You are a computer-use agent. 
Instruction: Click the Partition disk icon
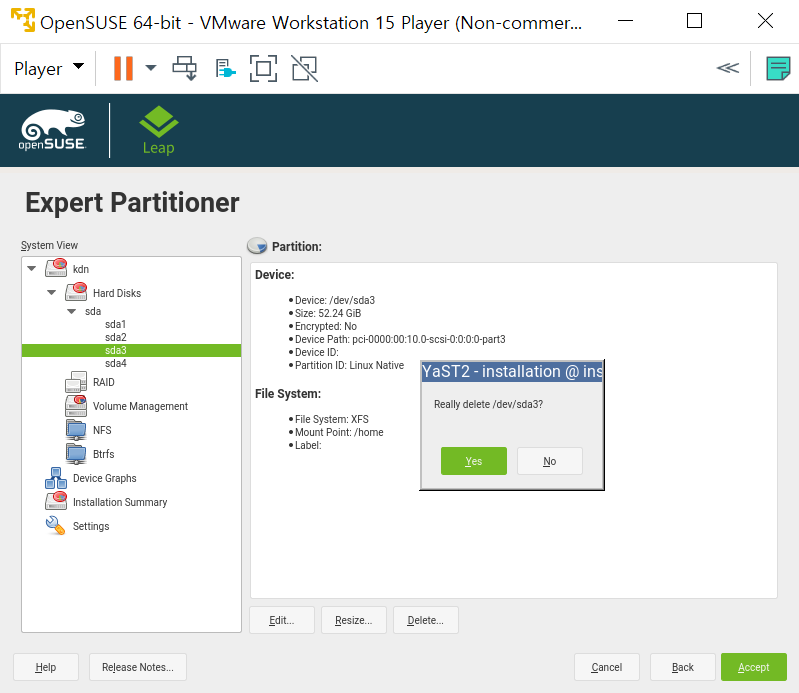pyautogui.click(x=257, y=246)
